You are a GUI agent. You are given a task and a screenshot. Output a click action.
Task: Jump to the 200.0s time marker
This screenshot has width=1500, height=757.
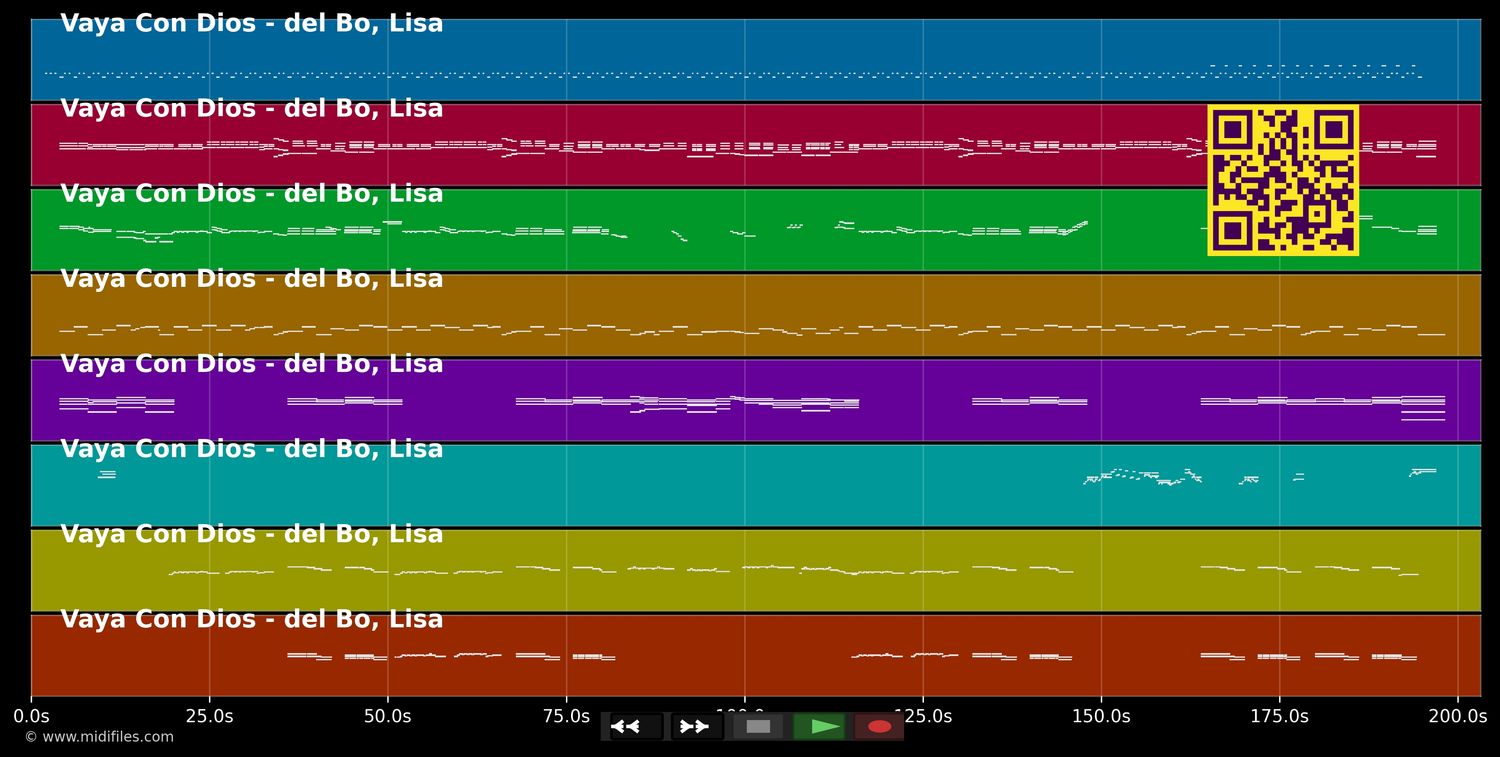(1457, 716)
